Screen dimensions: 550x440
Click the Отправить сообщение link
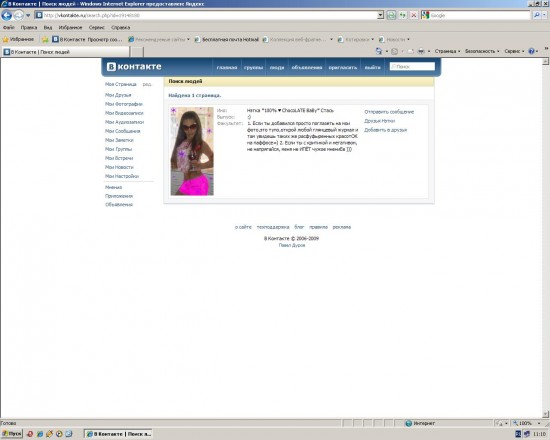point(389,112)
